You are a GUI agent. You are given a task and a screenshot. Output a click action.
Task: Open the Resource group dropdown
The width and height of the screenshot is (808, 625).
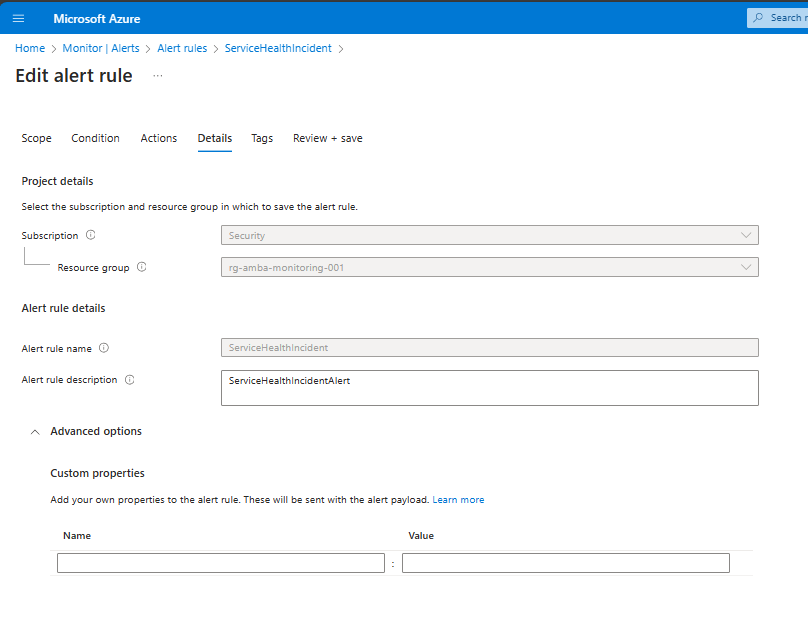click(x=490, y=267)
